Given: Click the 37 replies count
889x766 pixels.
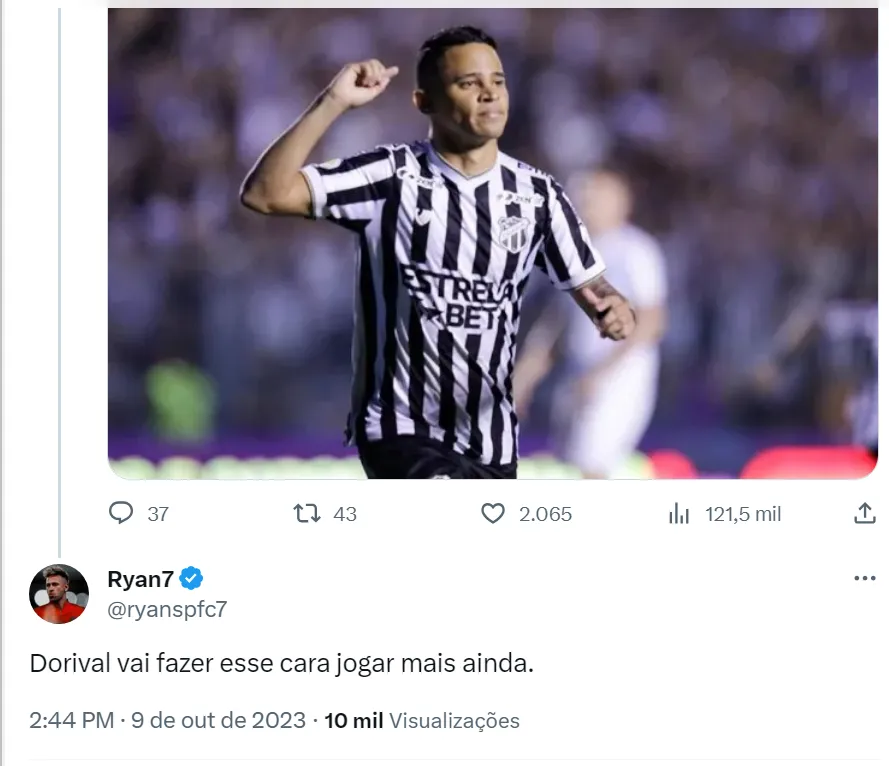Looking at the screenshot, I should 158,515.
